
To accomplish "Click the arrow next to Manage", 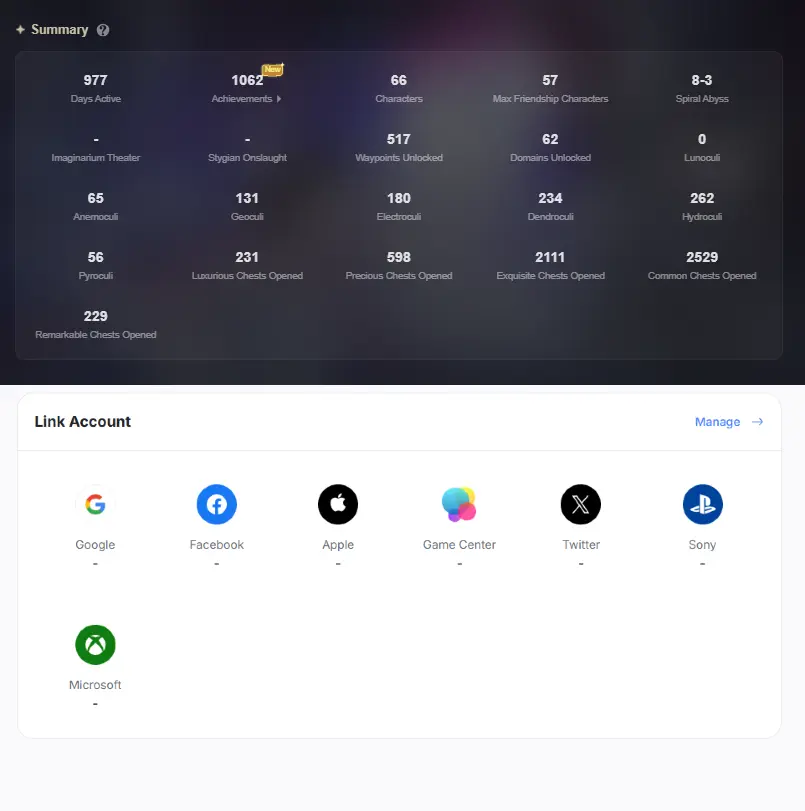I will point(757,422).
